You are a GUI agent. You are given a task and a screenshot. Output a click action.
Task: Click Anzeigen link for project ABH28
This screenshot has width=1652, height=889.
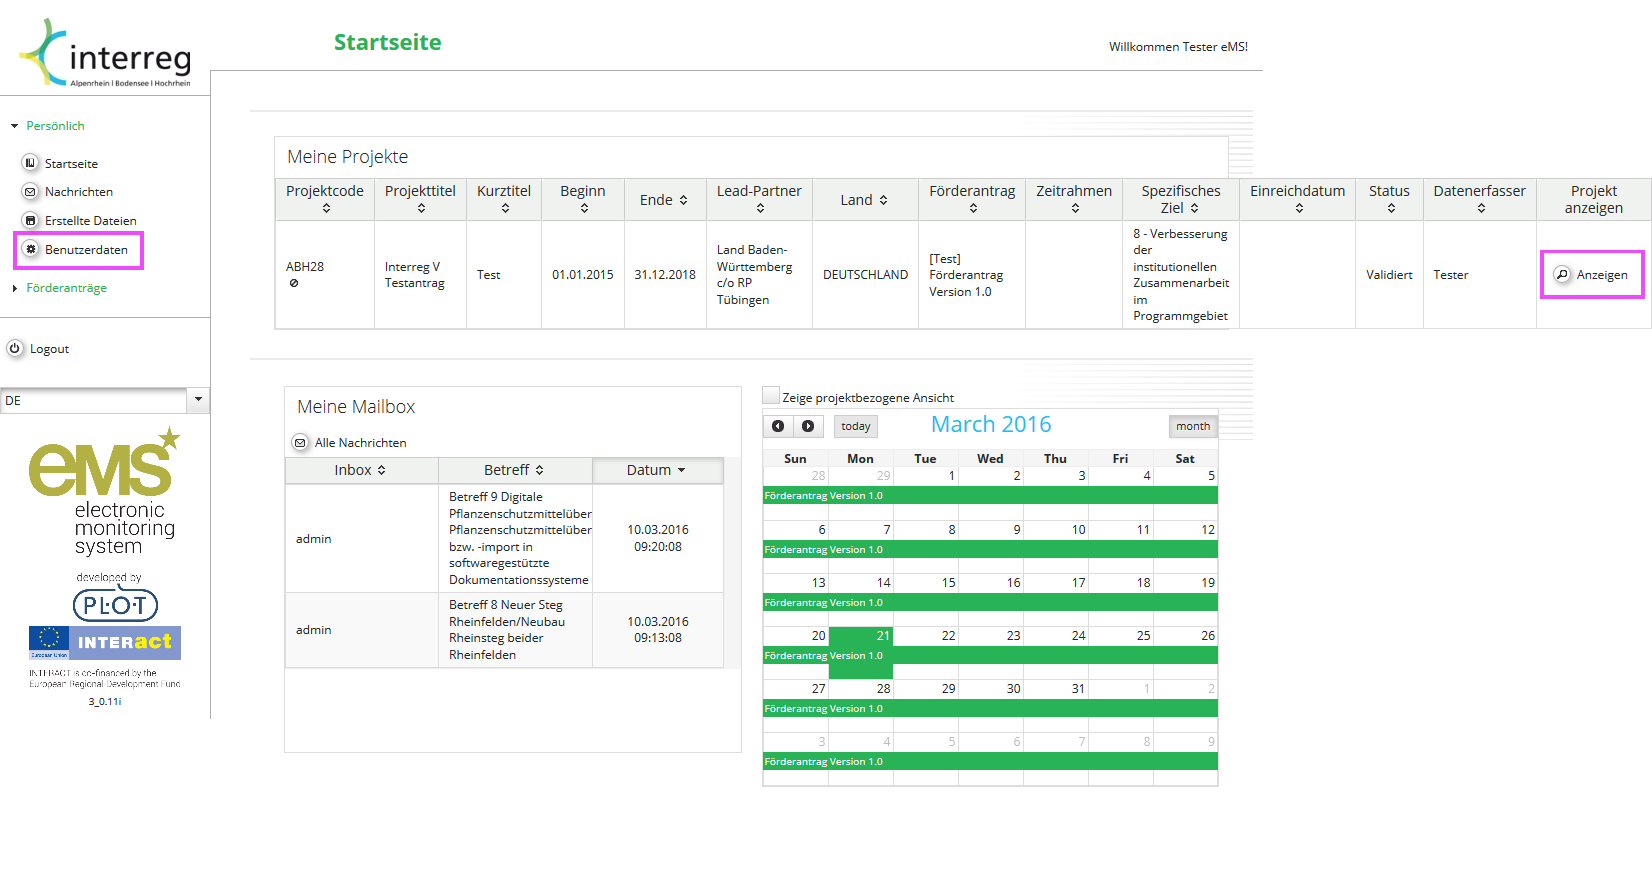pyautogui.click(x=1602, y=275)
